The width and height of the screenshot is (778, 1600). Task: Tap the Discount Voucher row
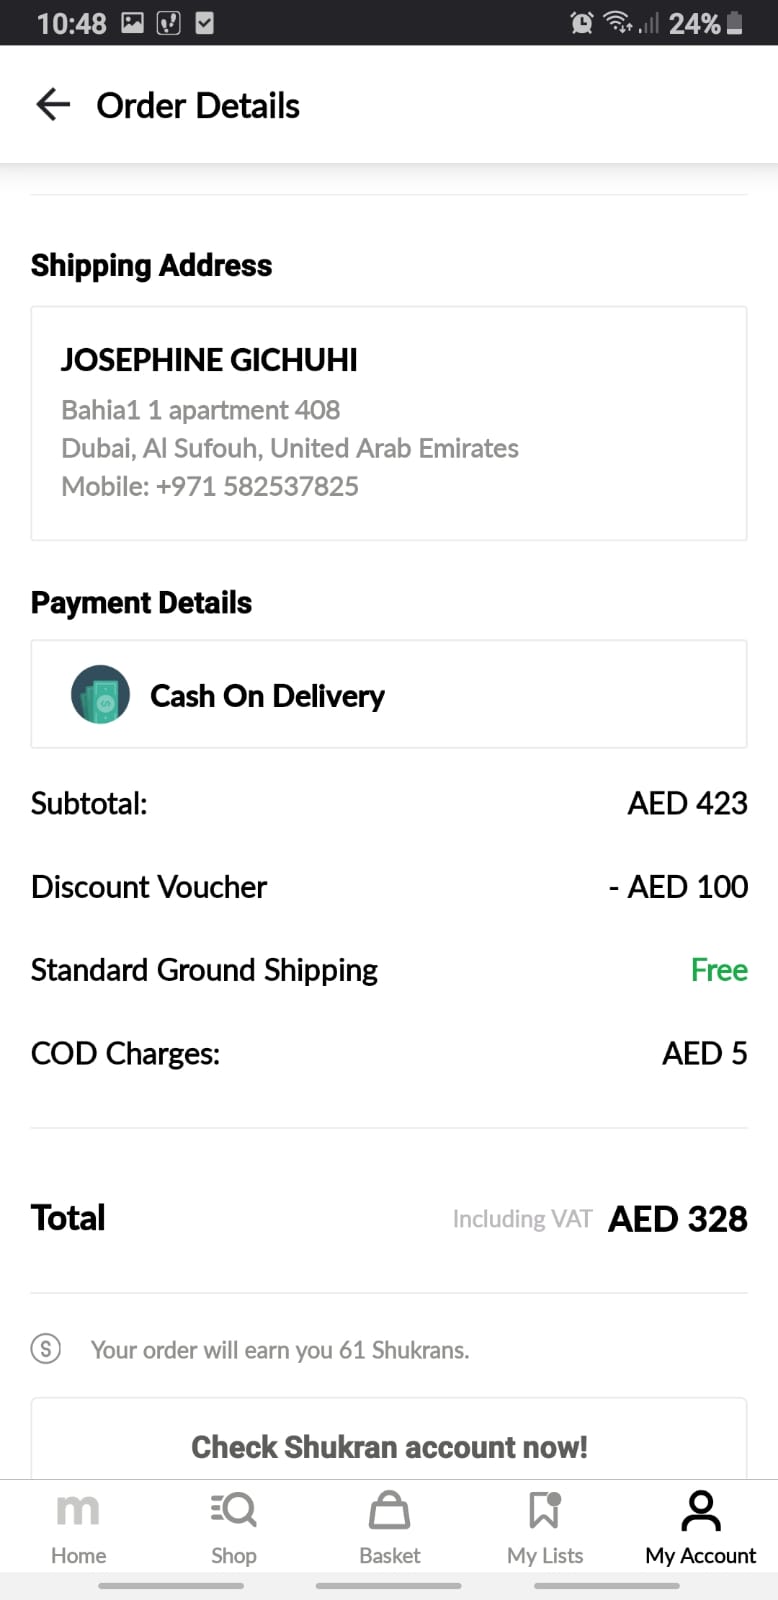(389, 886)
